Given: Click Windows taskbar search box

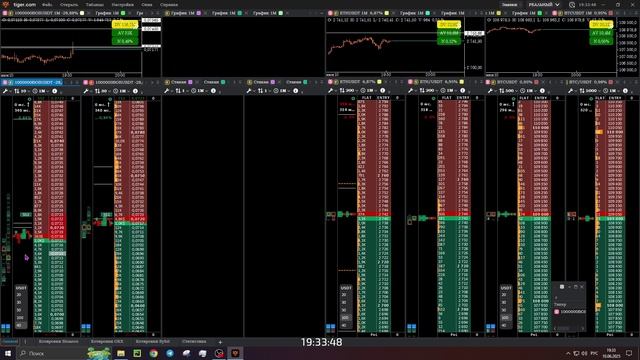Looking at the screenshot, I should coord(52,353).
